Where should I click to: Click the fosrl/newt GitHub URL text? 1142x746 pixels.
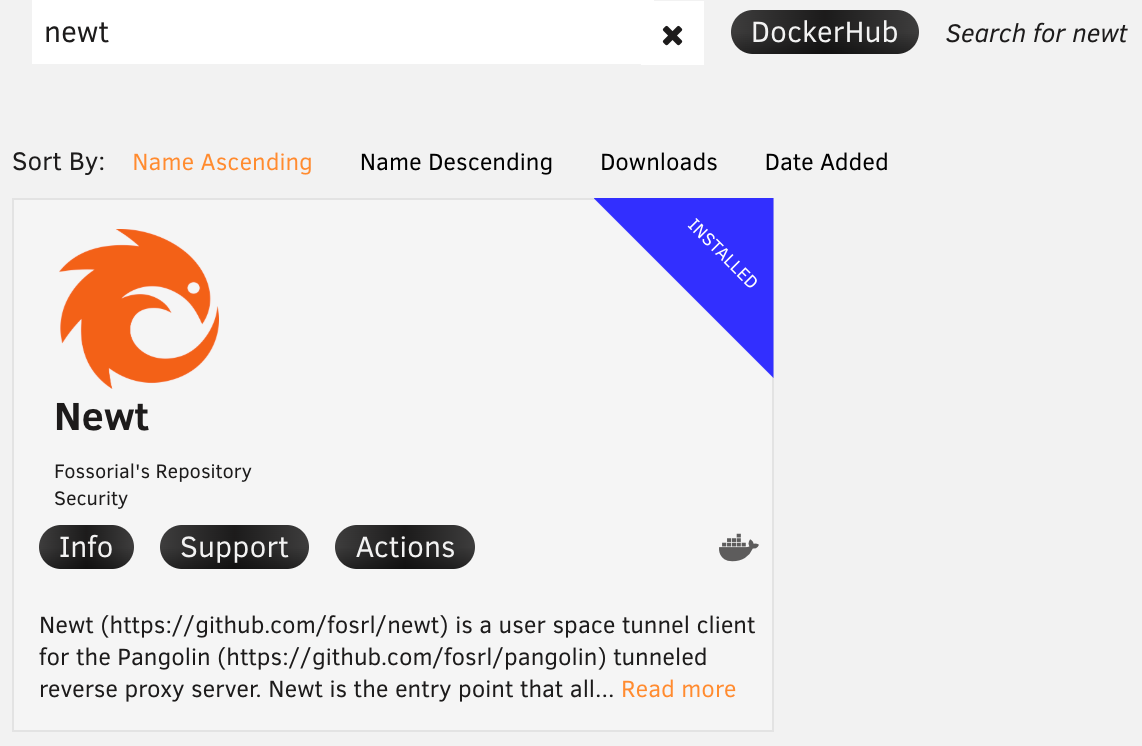click(275, 626)
